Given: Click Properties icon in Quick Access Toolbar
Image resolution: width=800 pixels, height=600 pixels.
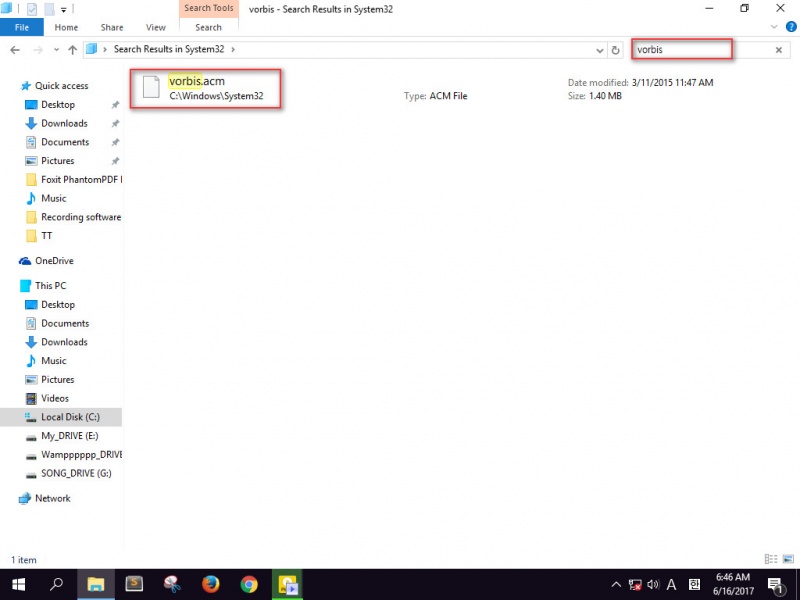Looking at the screenshot, I should pos(32,9).
